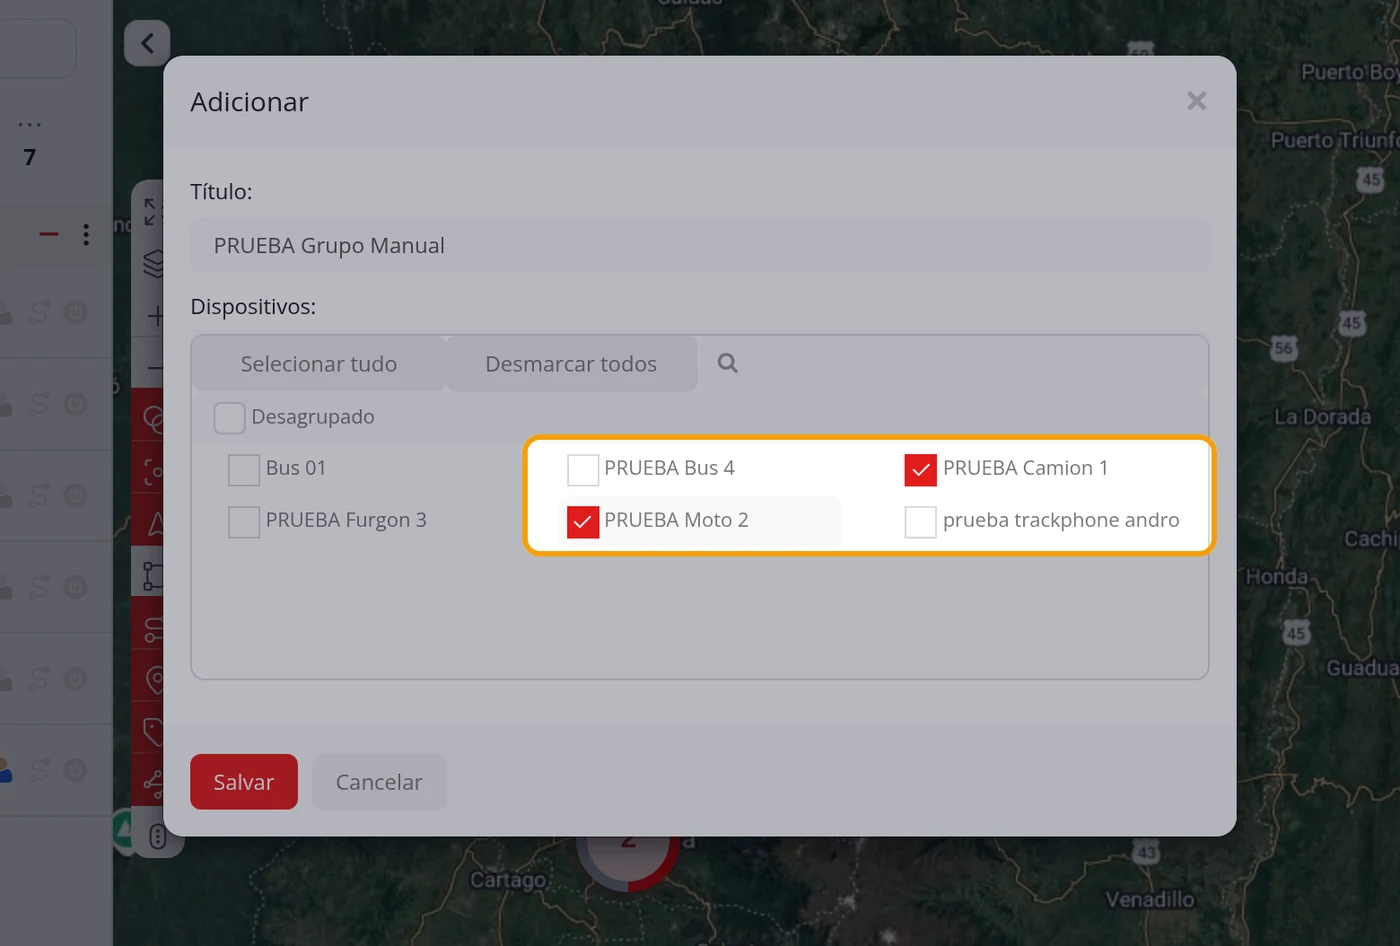The width and height of the screenshot is (1400, 946).
Task: Collapse the side panel with the back chevron
Action: (147, 43)
